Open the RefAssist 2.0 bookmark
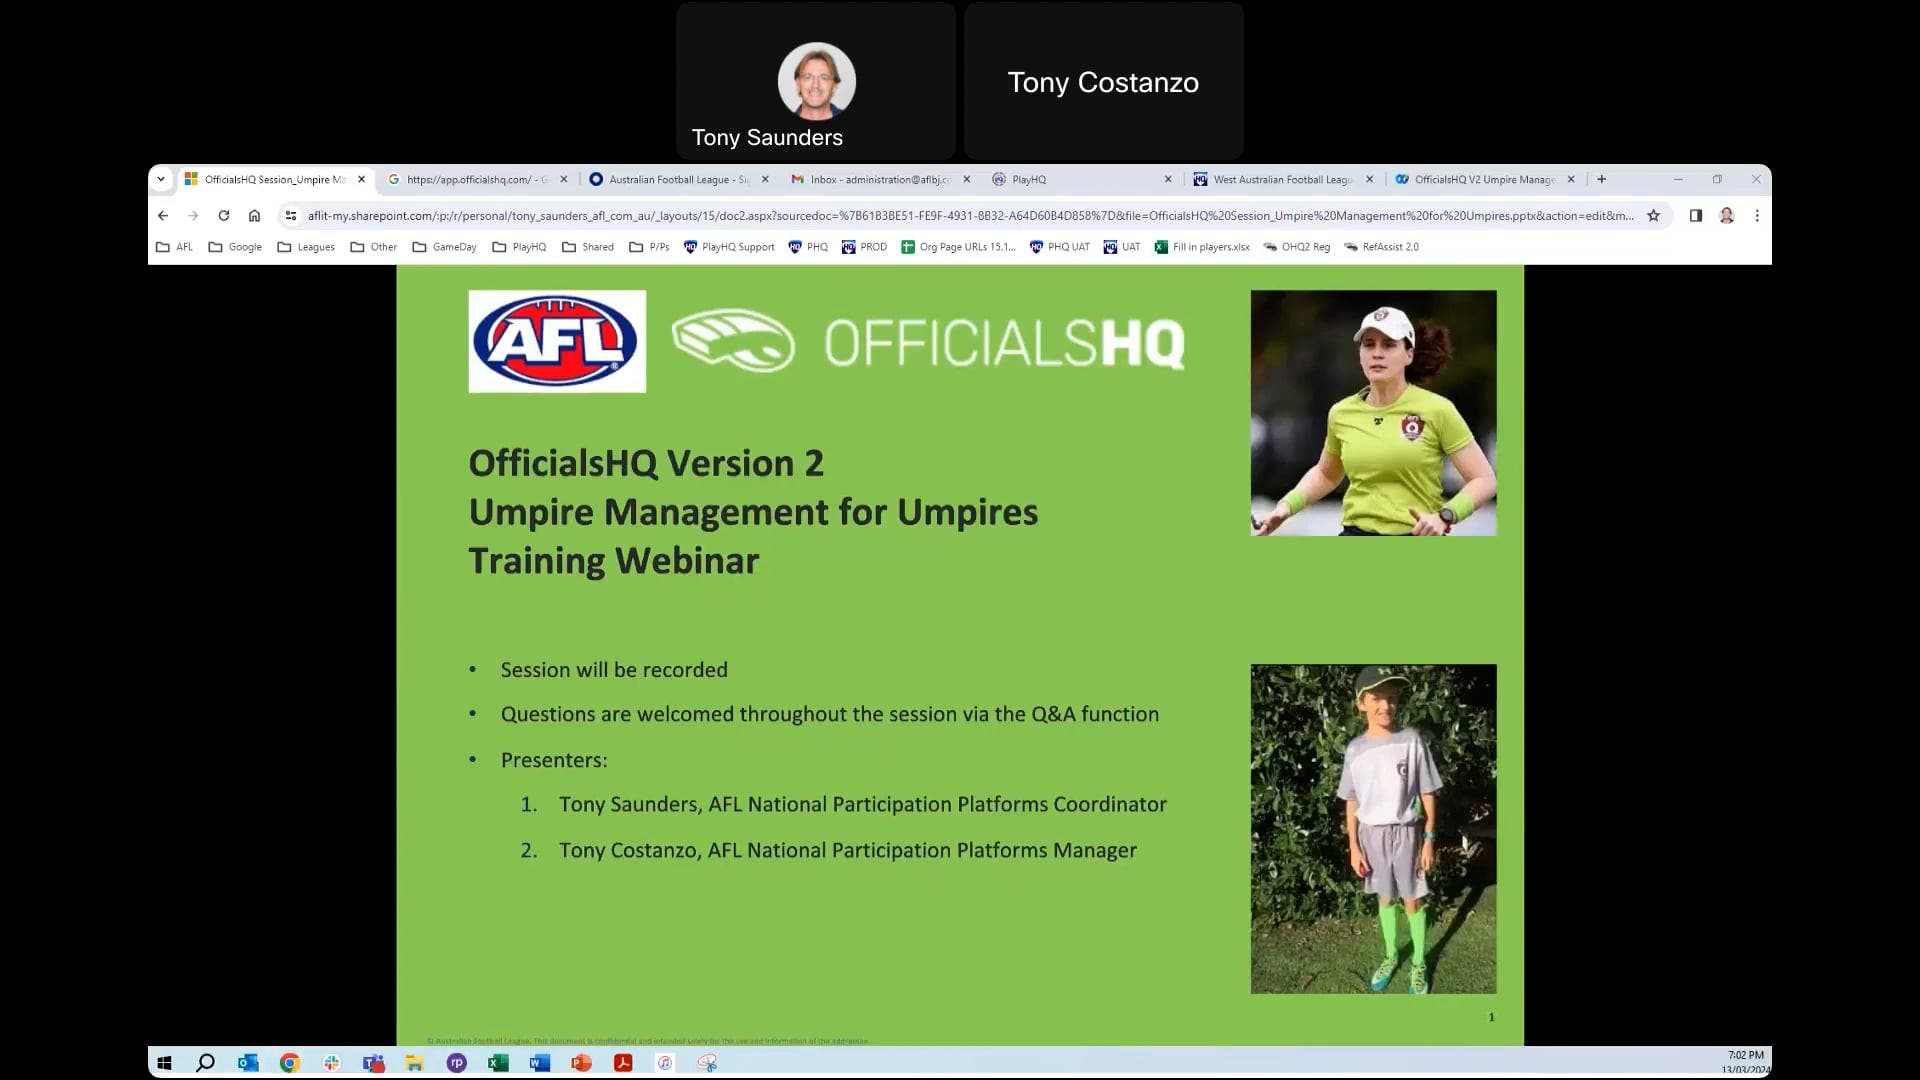The height and width of the screenshot is (1080, 1920). tap(1381, 247)
